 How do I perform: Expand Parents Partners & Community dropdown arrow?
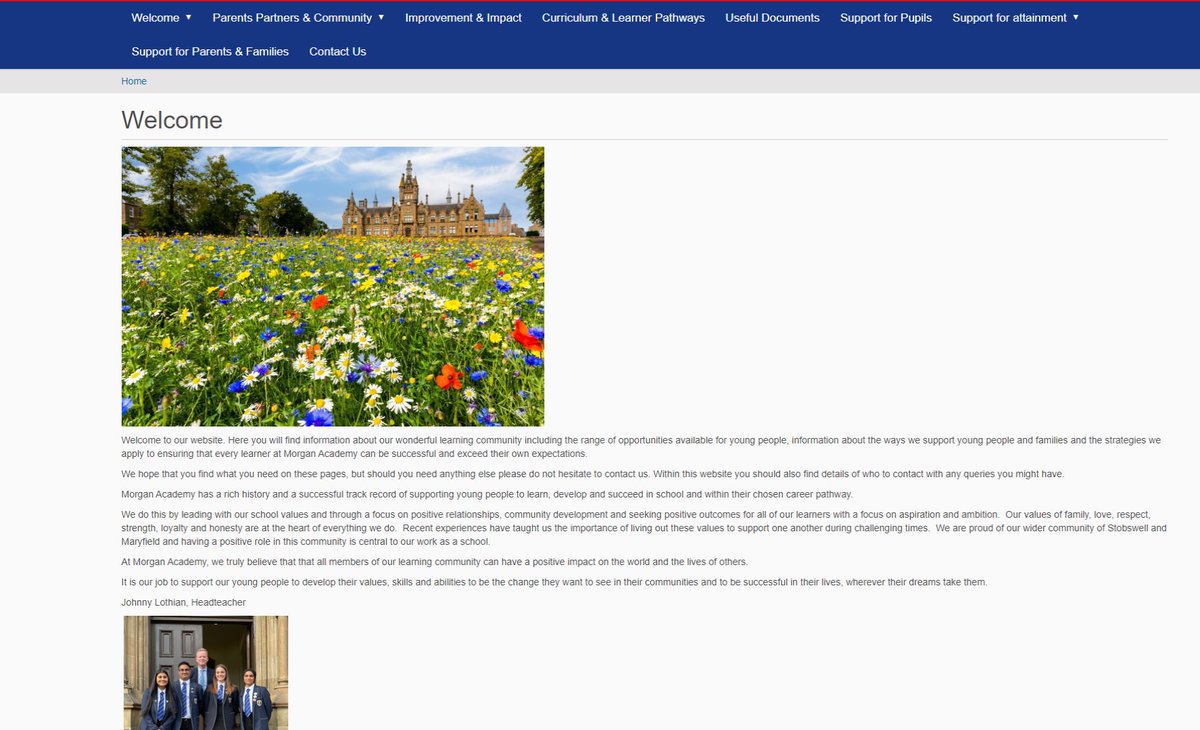(381, 17)
